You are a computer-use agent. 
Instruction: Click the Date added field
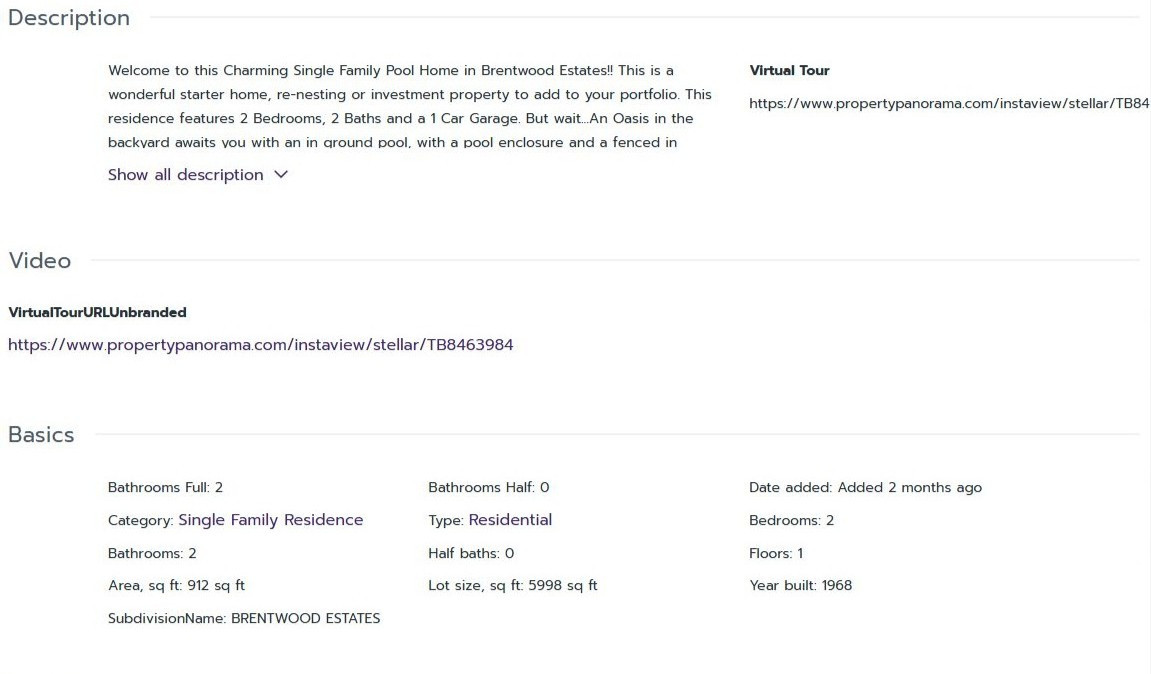pyautogui.click(x=865, y=488)
